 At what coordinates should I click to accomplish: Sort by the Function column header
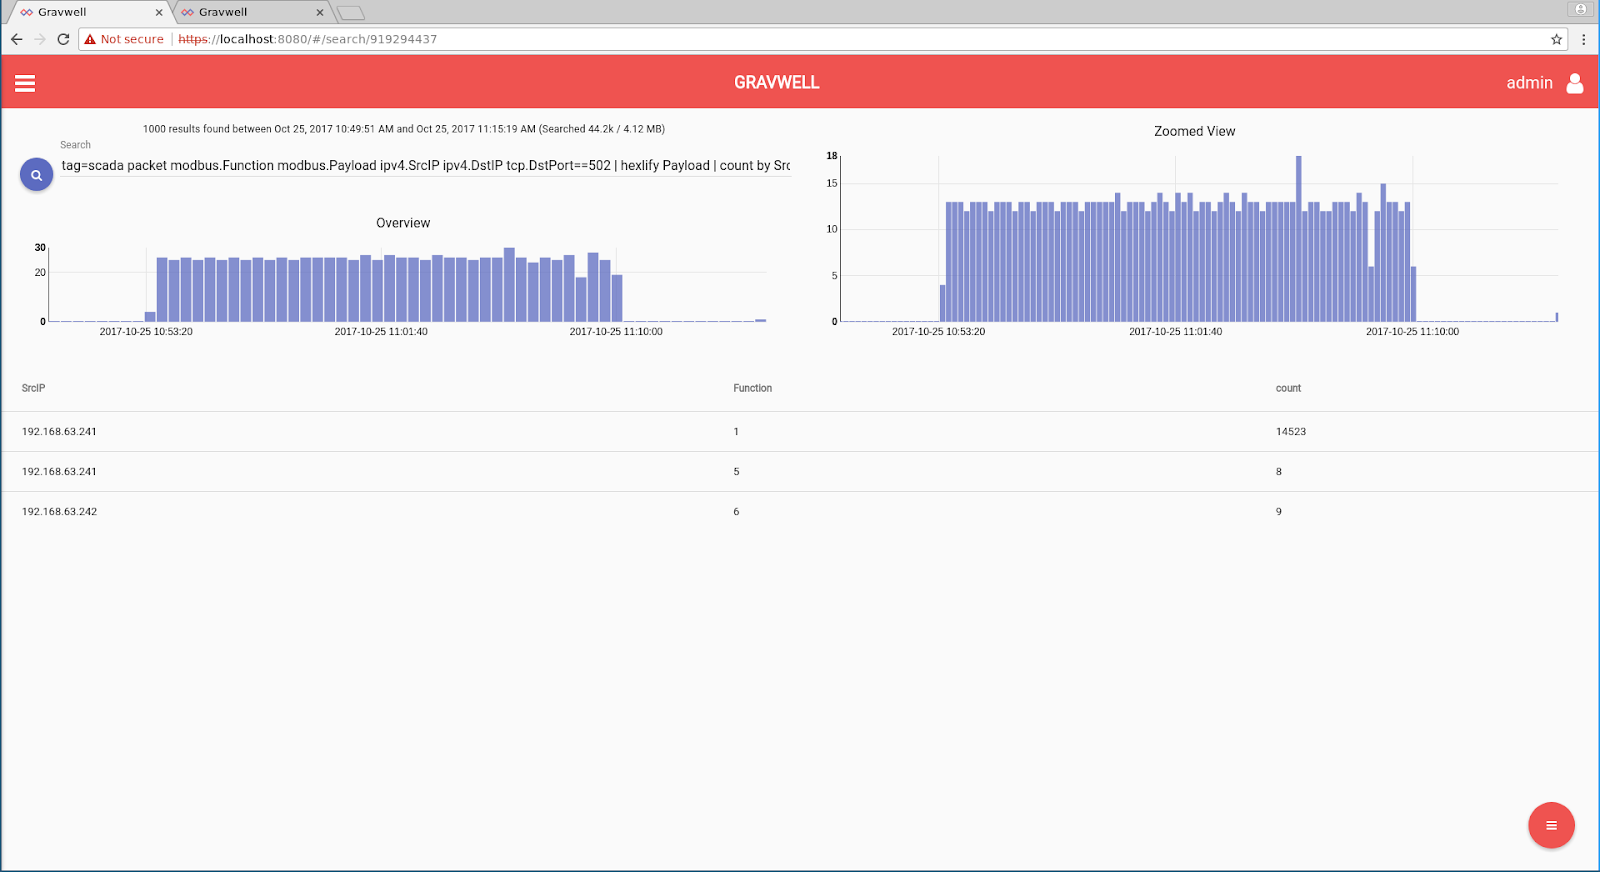752,388
